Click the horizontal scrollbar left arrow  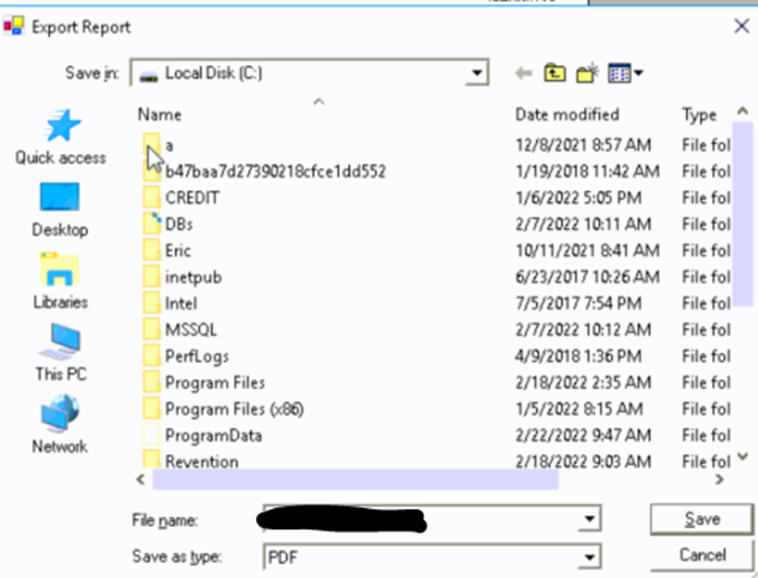[141, 479]
